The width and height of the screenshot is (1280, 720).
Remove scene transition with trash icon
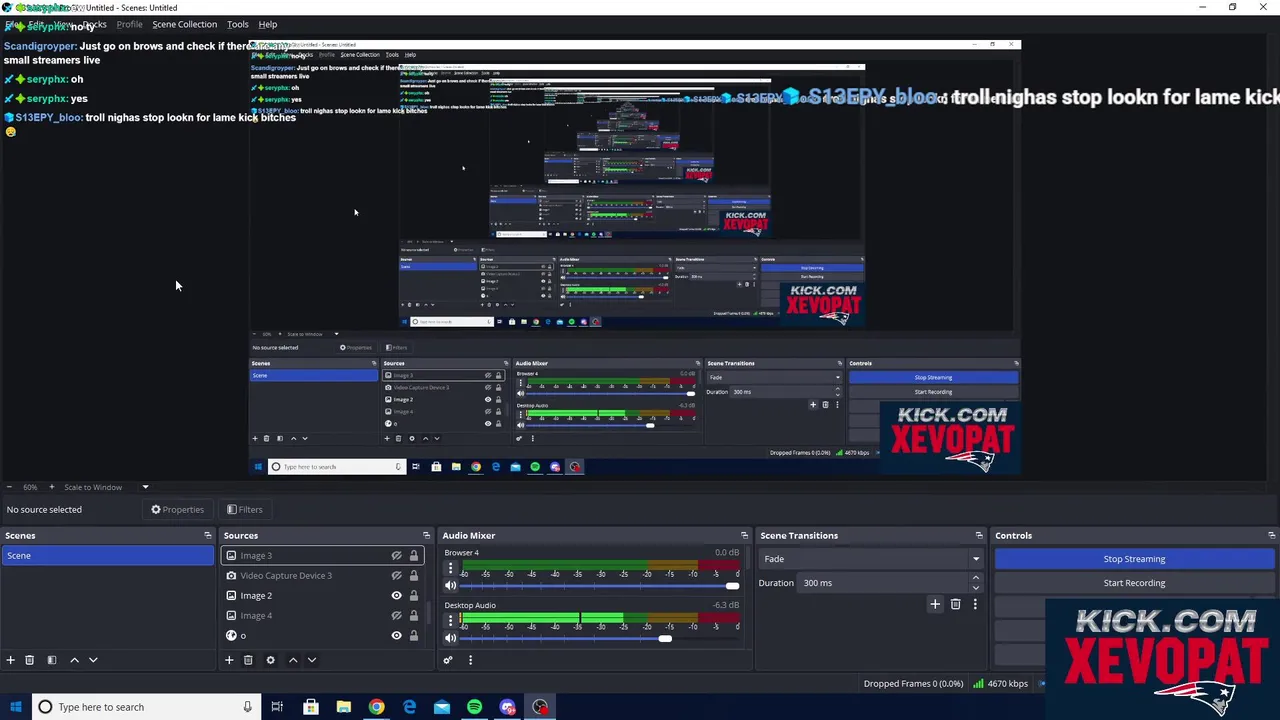(955, 604)
